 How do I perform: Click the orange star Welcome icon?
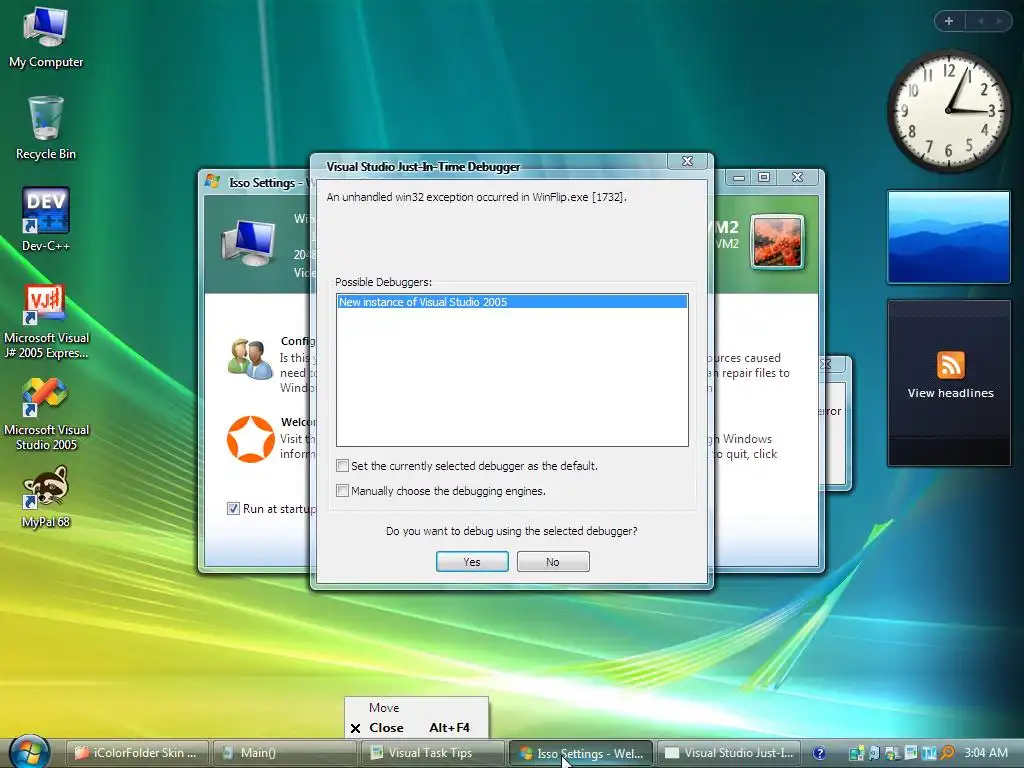point(250,439)
